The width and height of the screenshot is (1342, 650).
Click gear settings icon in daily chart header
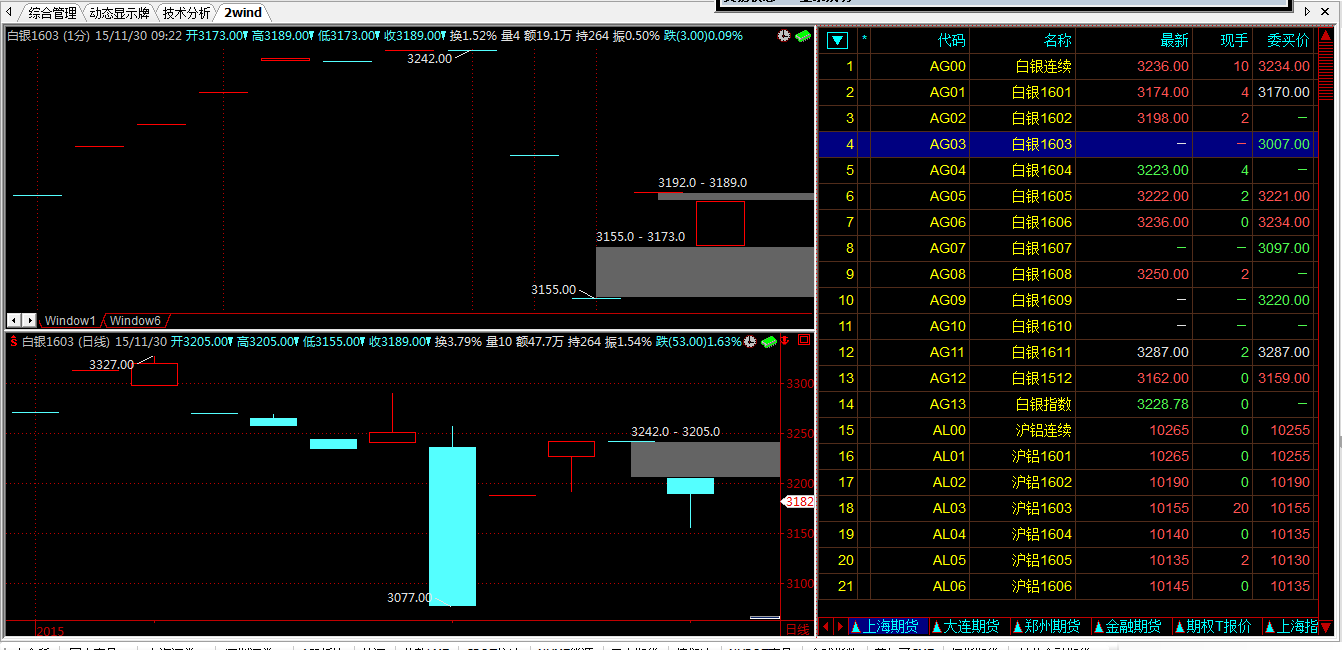750,342
